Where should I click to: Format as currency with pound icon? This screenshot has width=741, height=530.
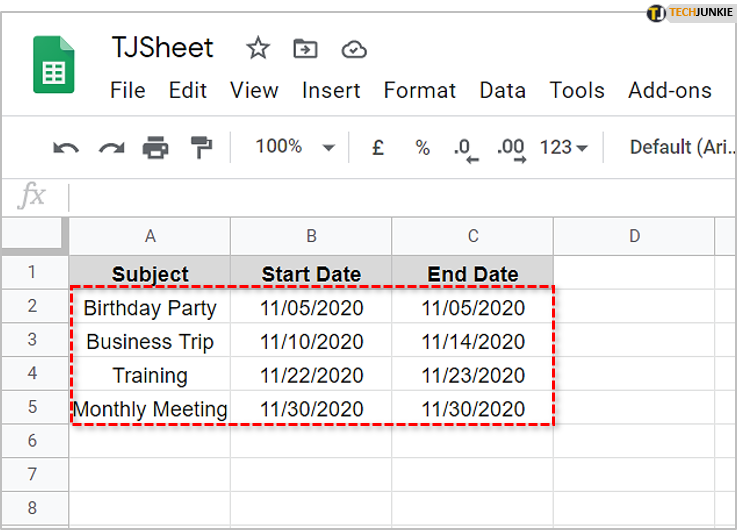[378, 148]
